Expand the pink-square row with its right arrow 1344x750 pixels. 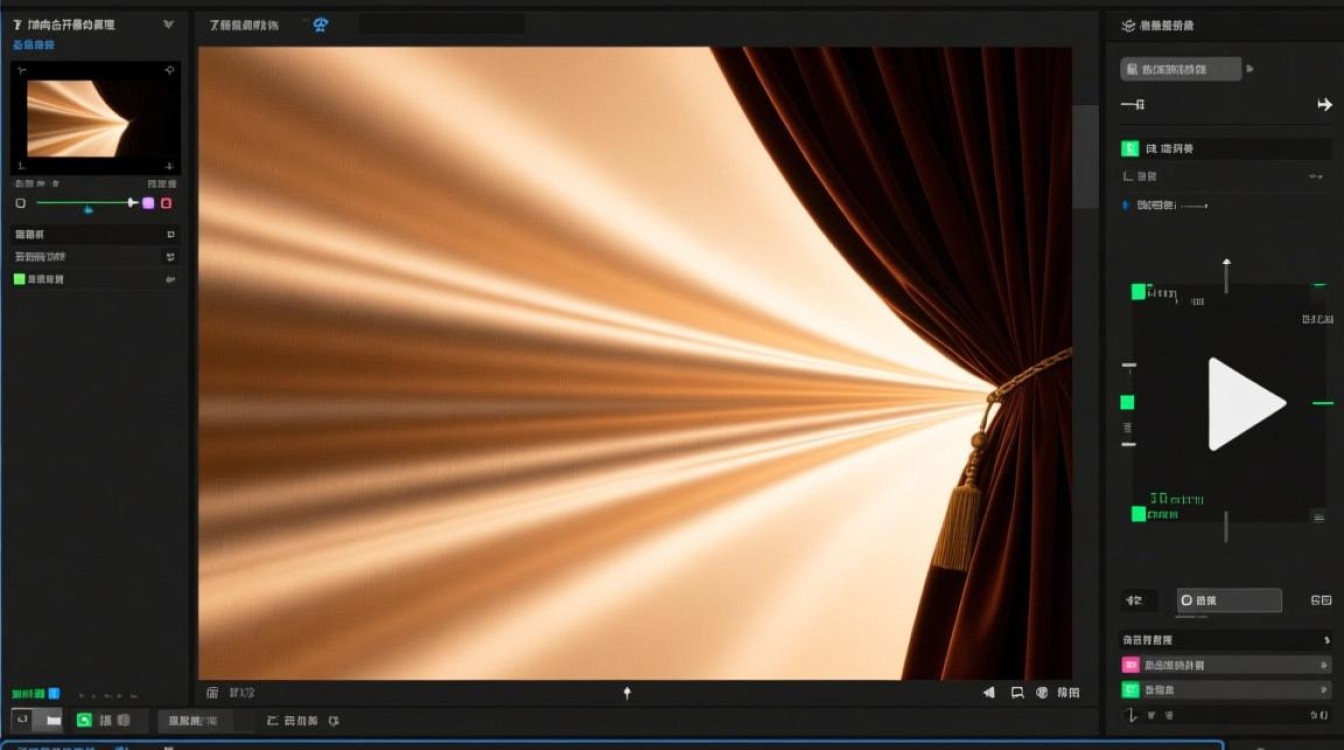tap(1325, 665)
